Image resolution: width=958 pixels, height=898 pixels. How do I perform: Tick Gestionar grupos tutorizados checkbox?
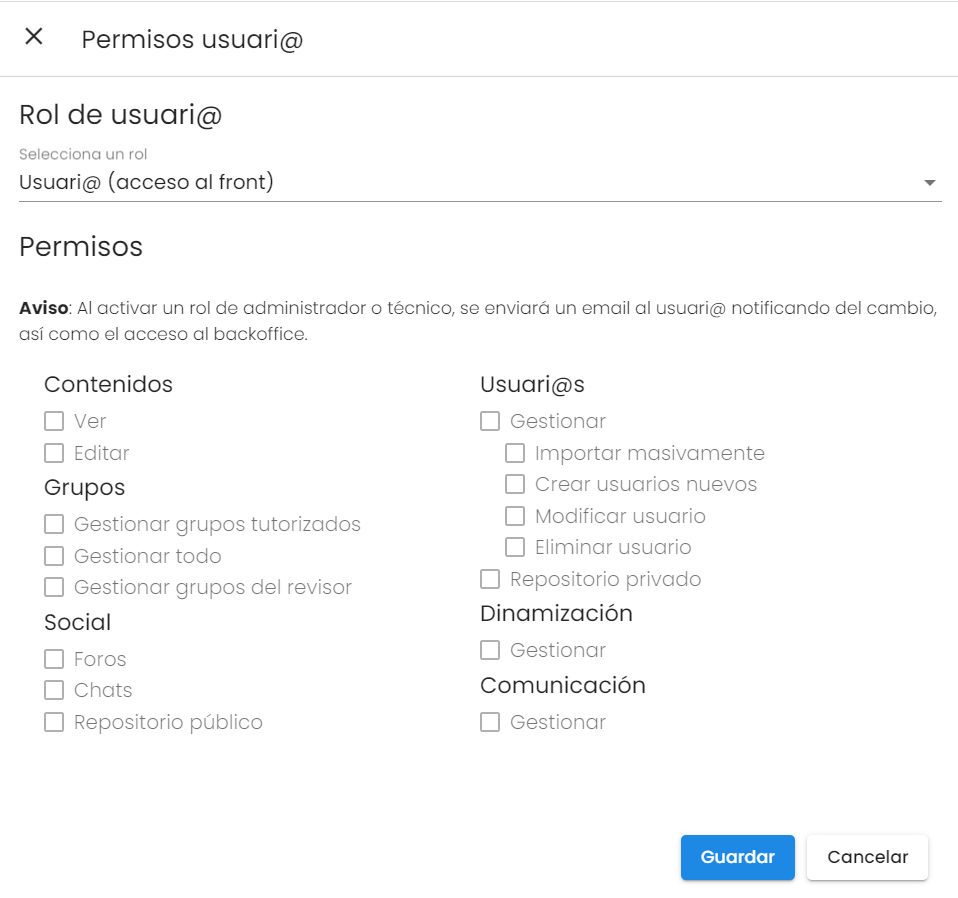pyautogui.click(x=54, y=524)
